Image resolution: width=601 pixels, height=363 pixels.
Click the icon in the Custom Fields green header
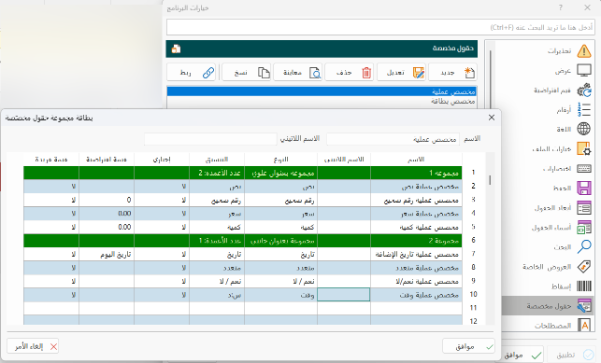(176, 49)
